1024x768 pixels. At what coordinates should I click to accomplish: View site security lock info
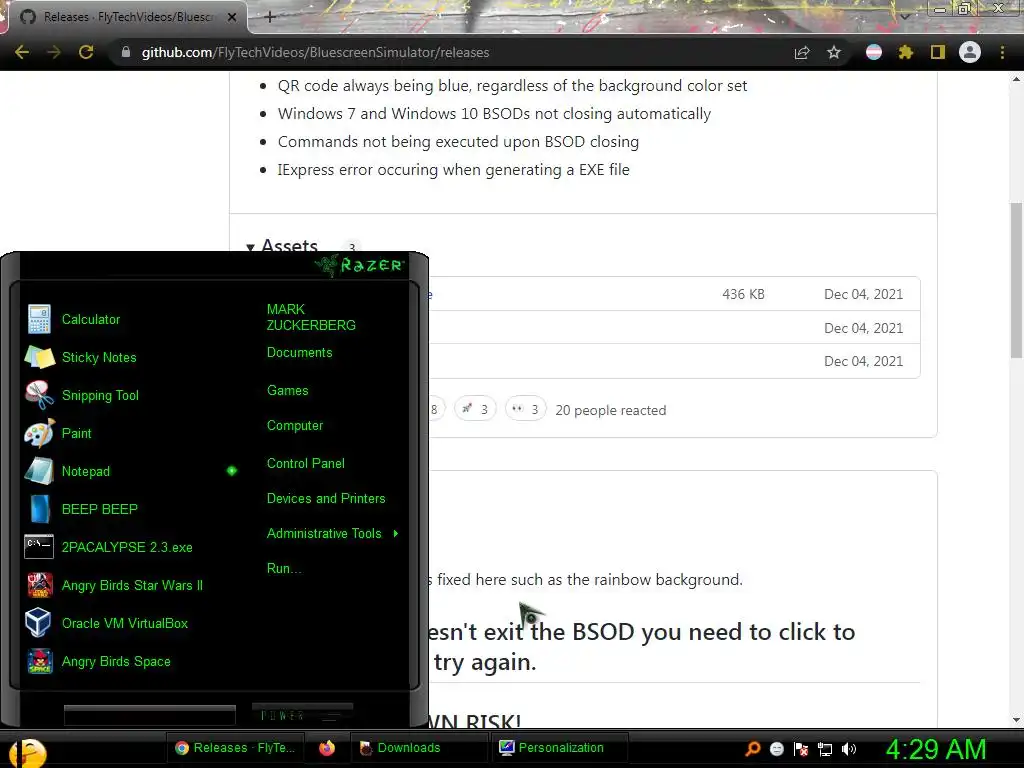pos(126,52)
